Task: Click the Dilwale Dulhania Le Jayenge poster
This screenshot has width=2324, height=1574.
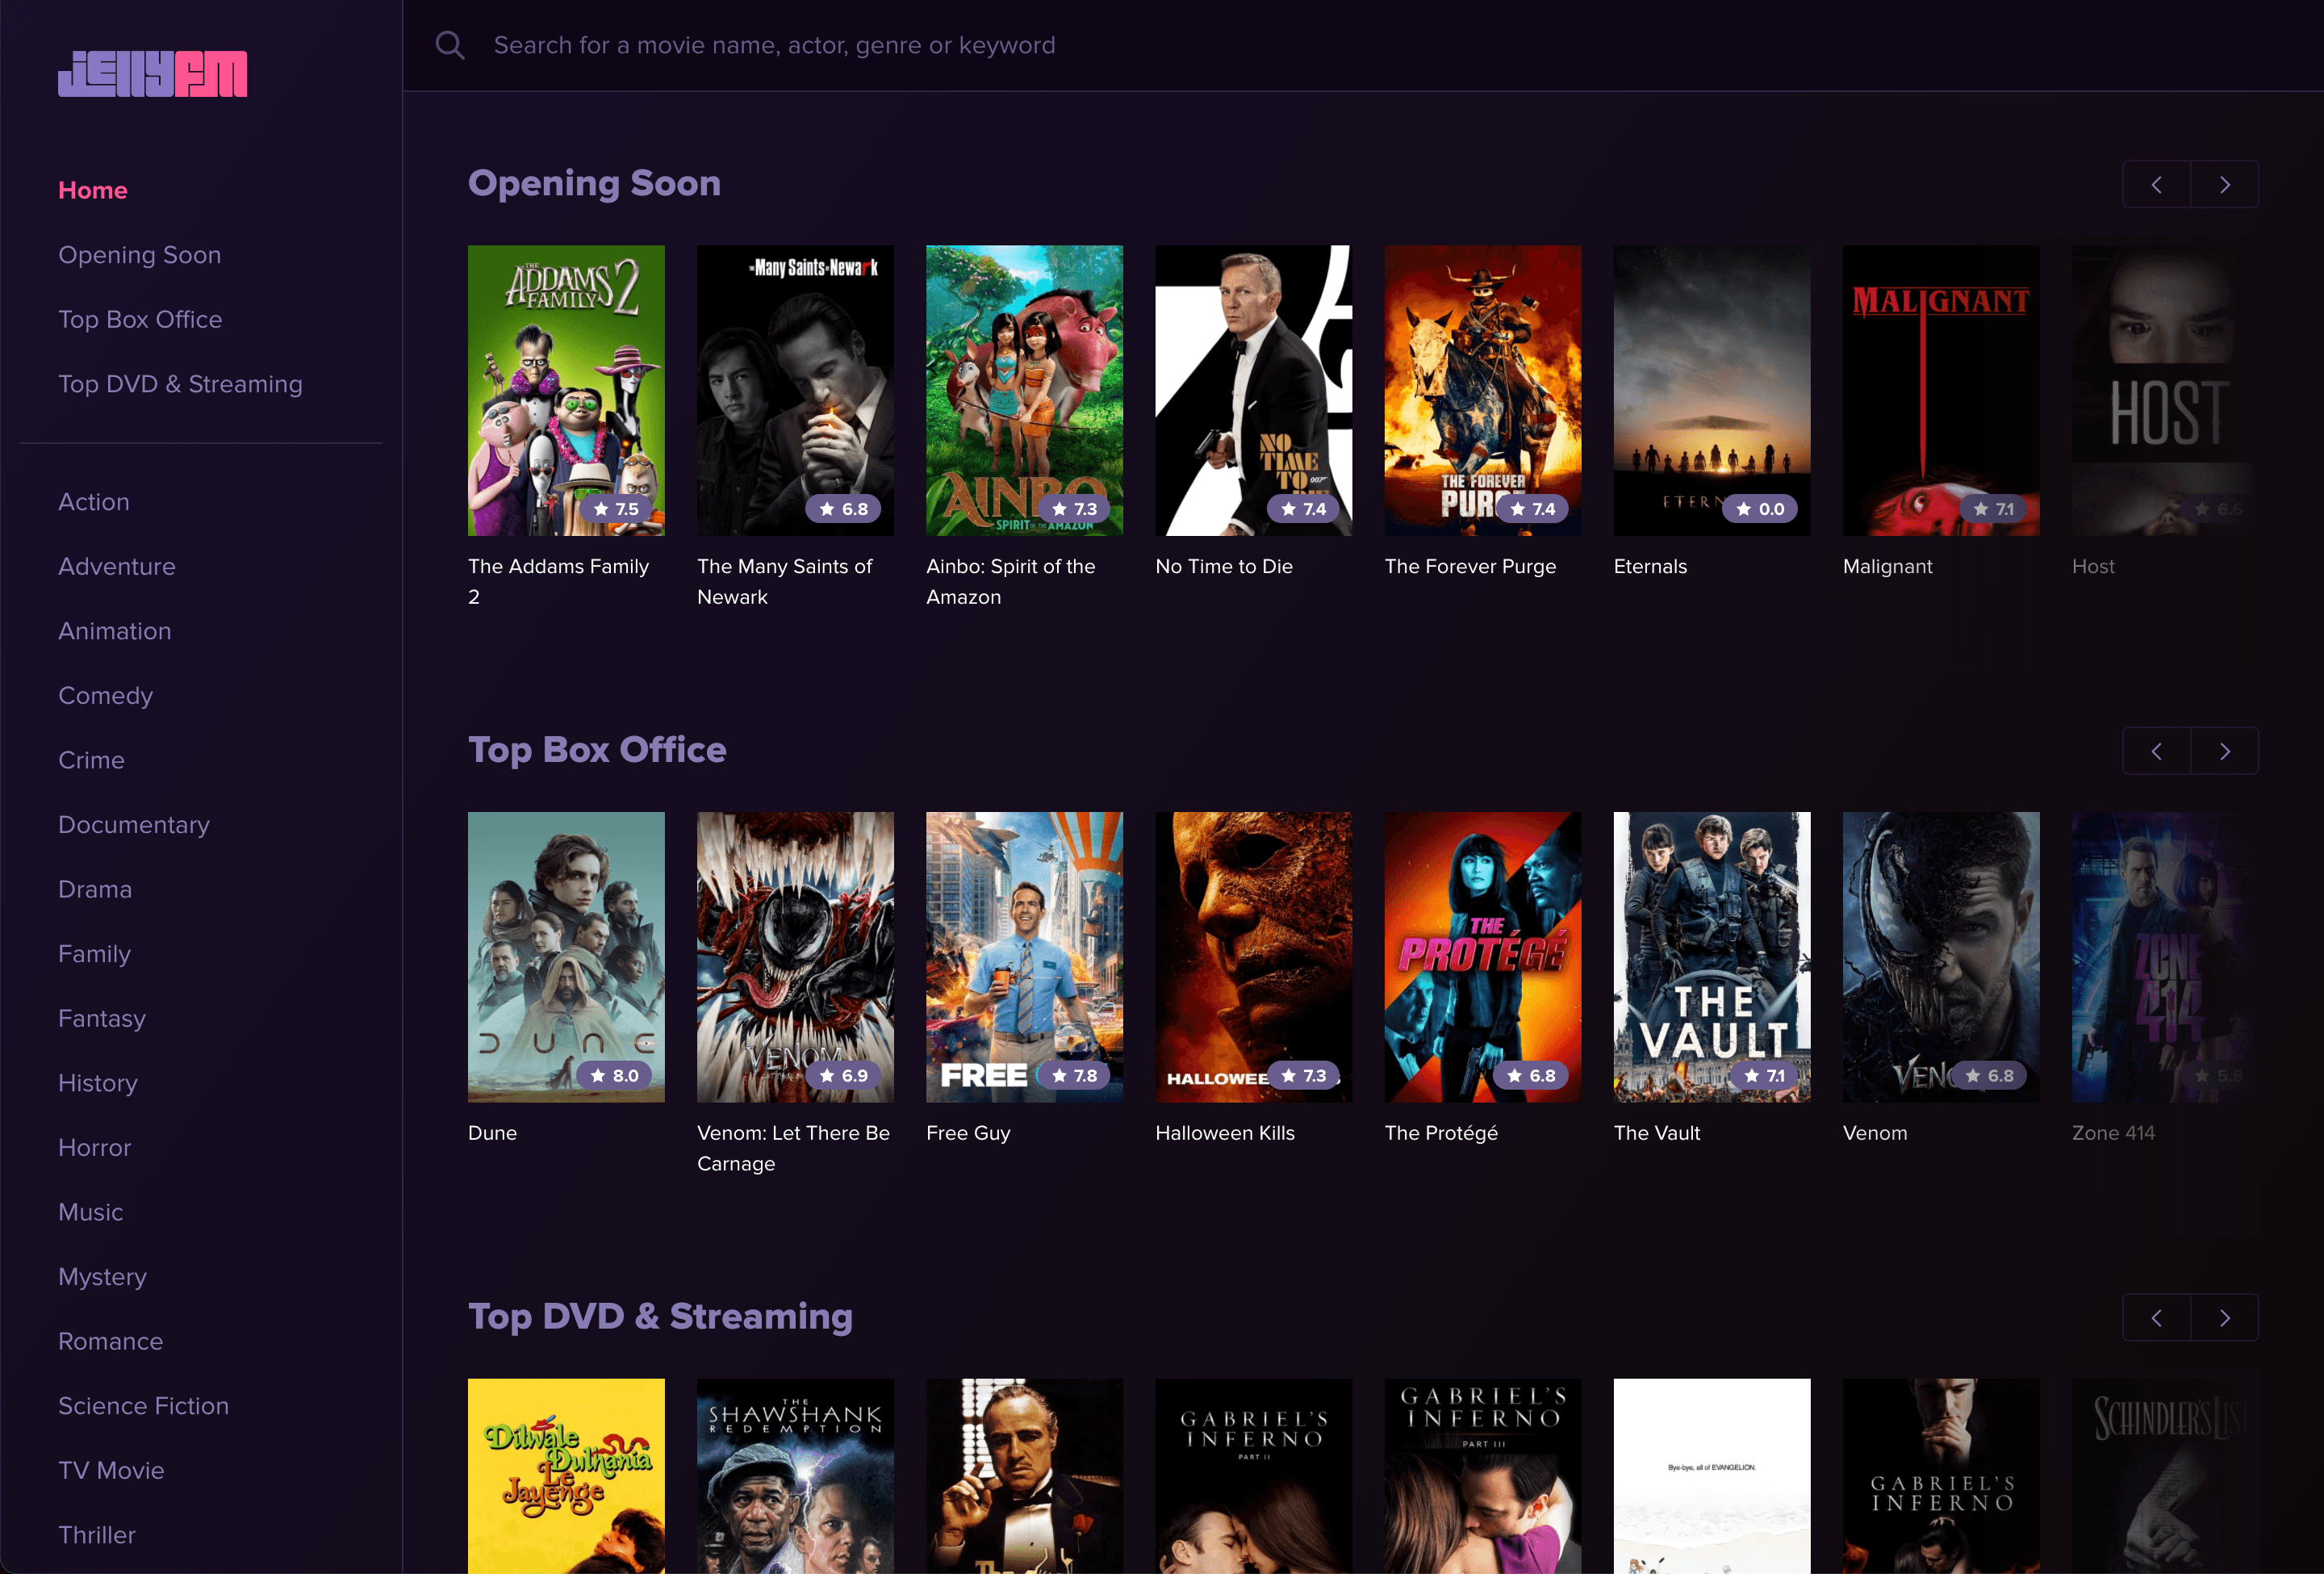Action: tap(566, 1476)
